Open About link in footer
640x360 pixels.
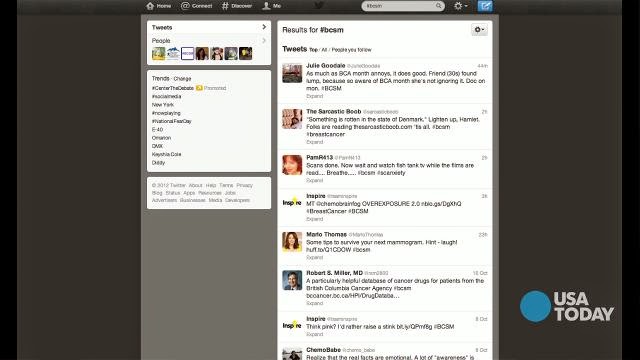(x=195, y=185)
